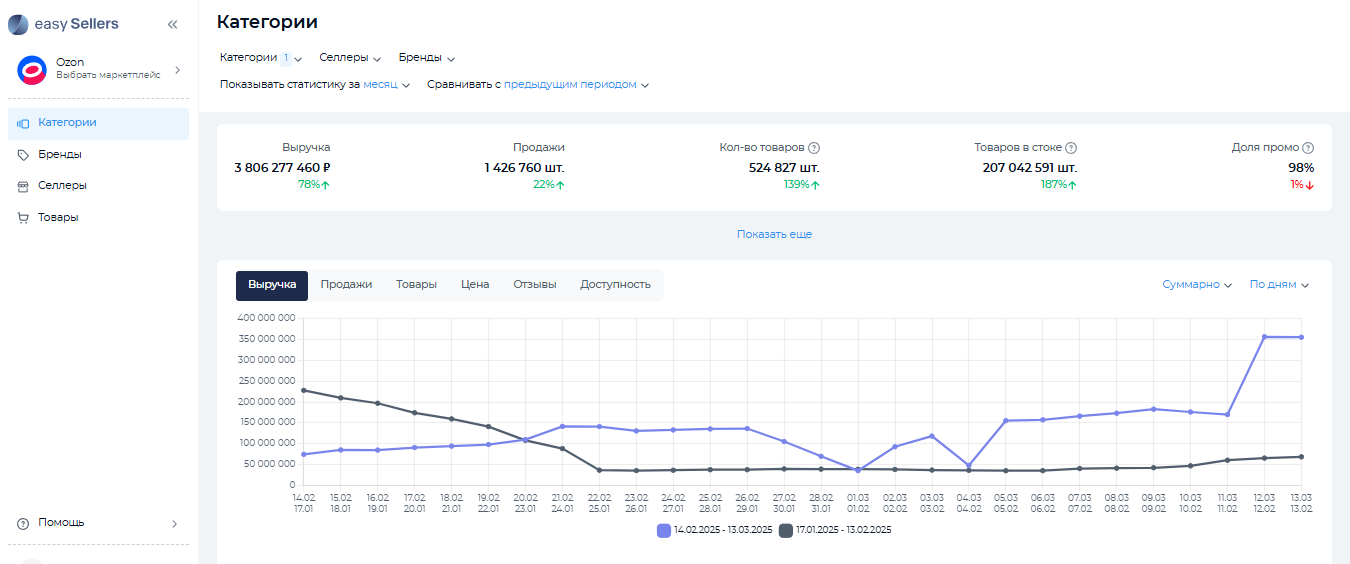
Task: Toggle the 17.01.2025 - 13.02.2025 legend series
Action: 835,530
